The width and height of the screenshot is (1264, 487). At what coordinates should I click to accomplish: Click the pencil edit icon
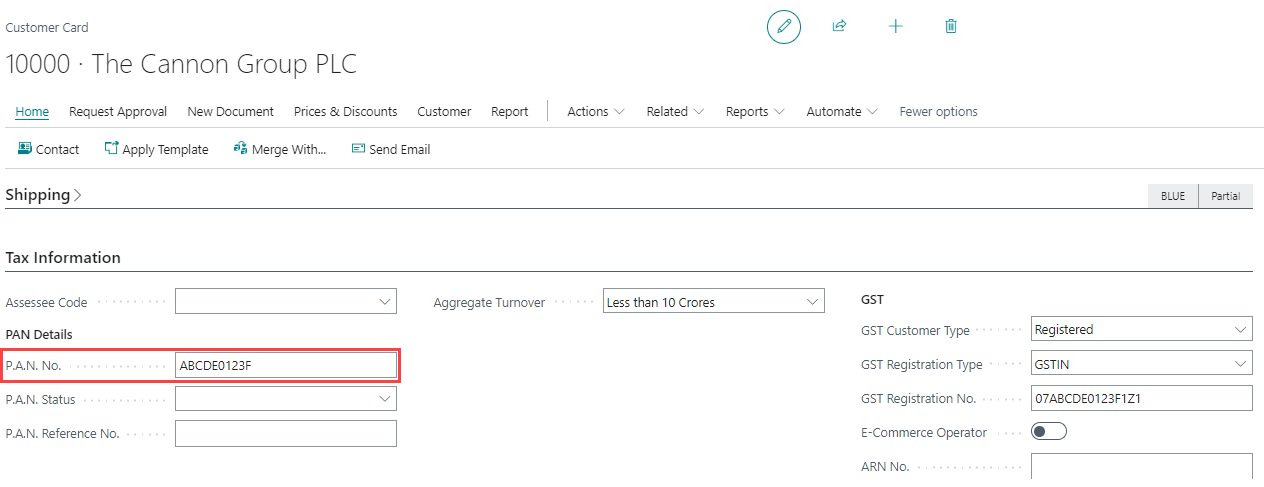tap(783, 27)
